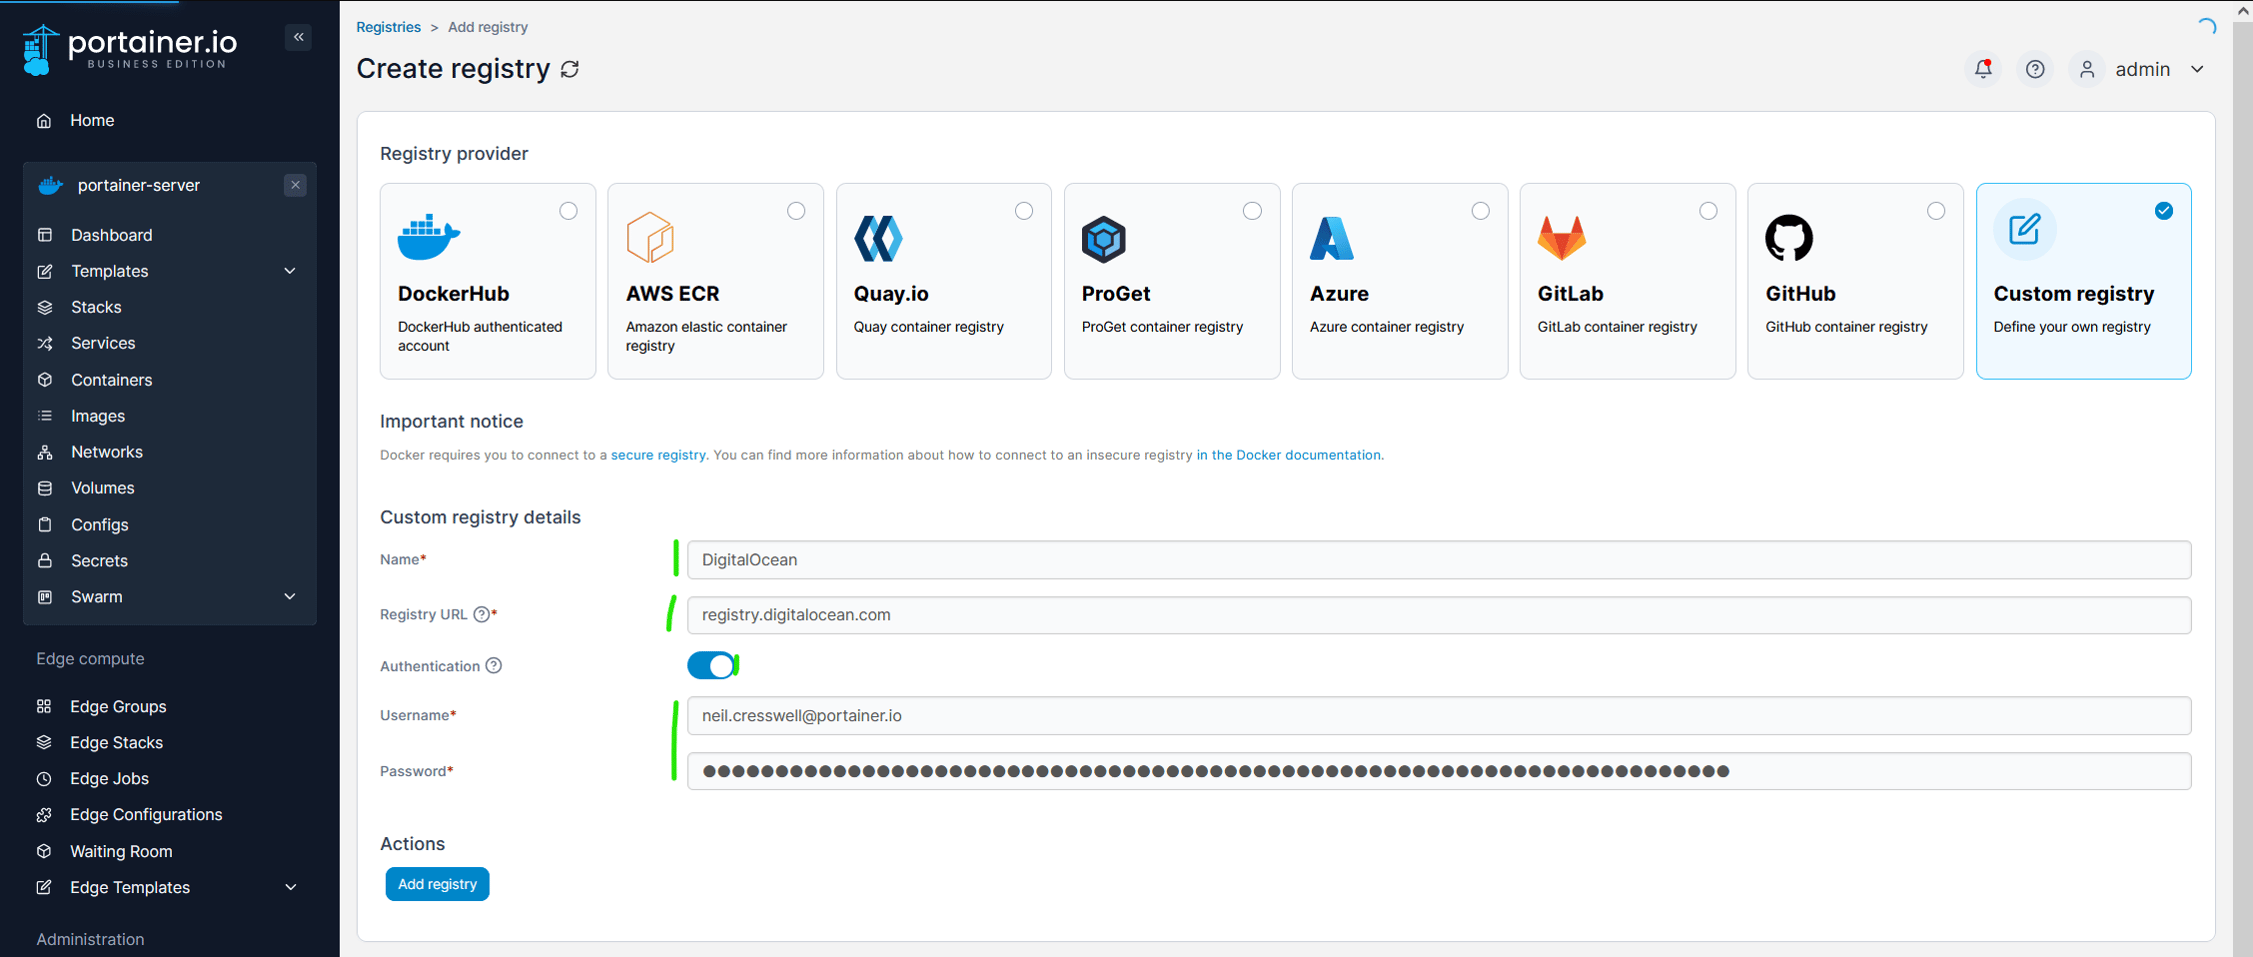This screenshot has height=957, width=2253.
Task: Click the Name input field
Action: [1439, 560]
